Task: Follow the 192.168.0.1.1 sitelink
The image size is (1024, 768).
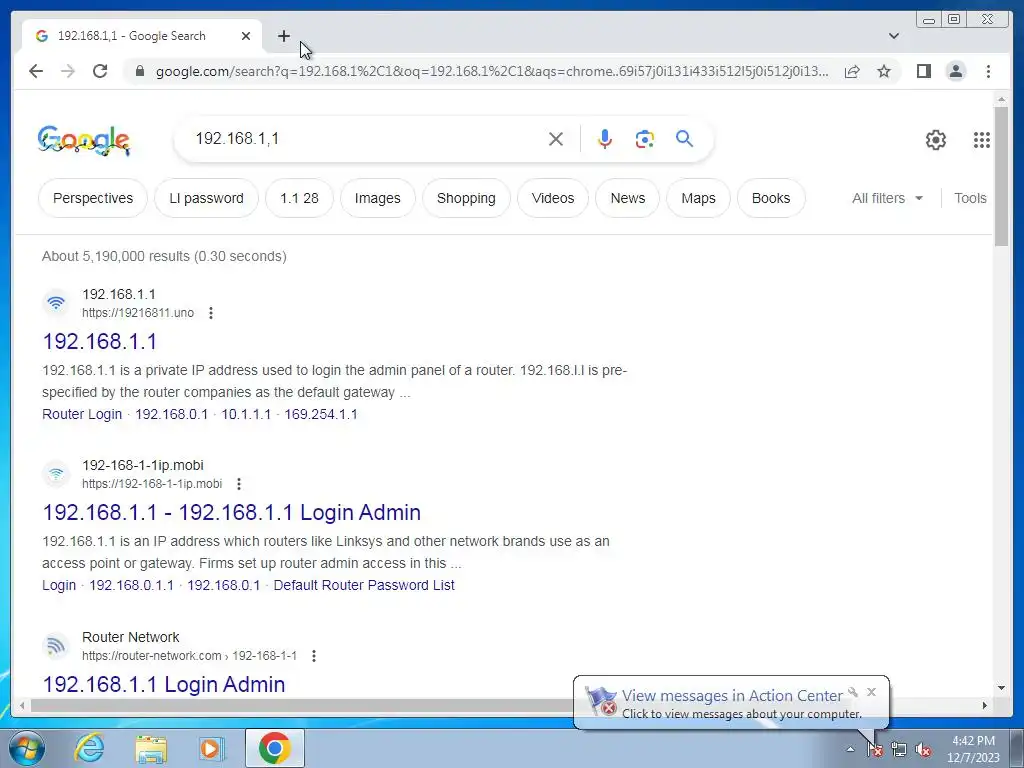Action: click(x=131, y=585)
